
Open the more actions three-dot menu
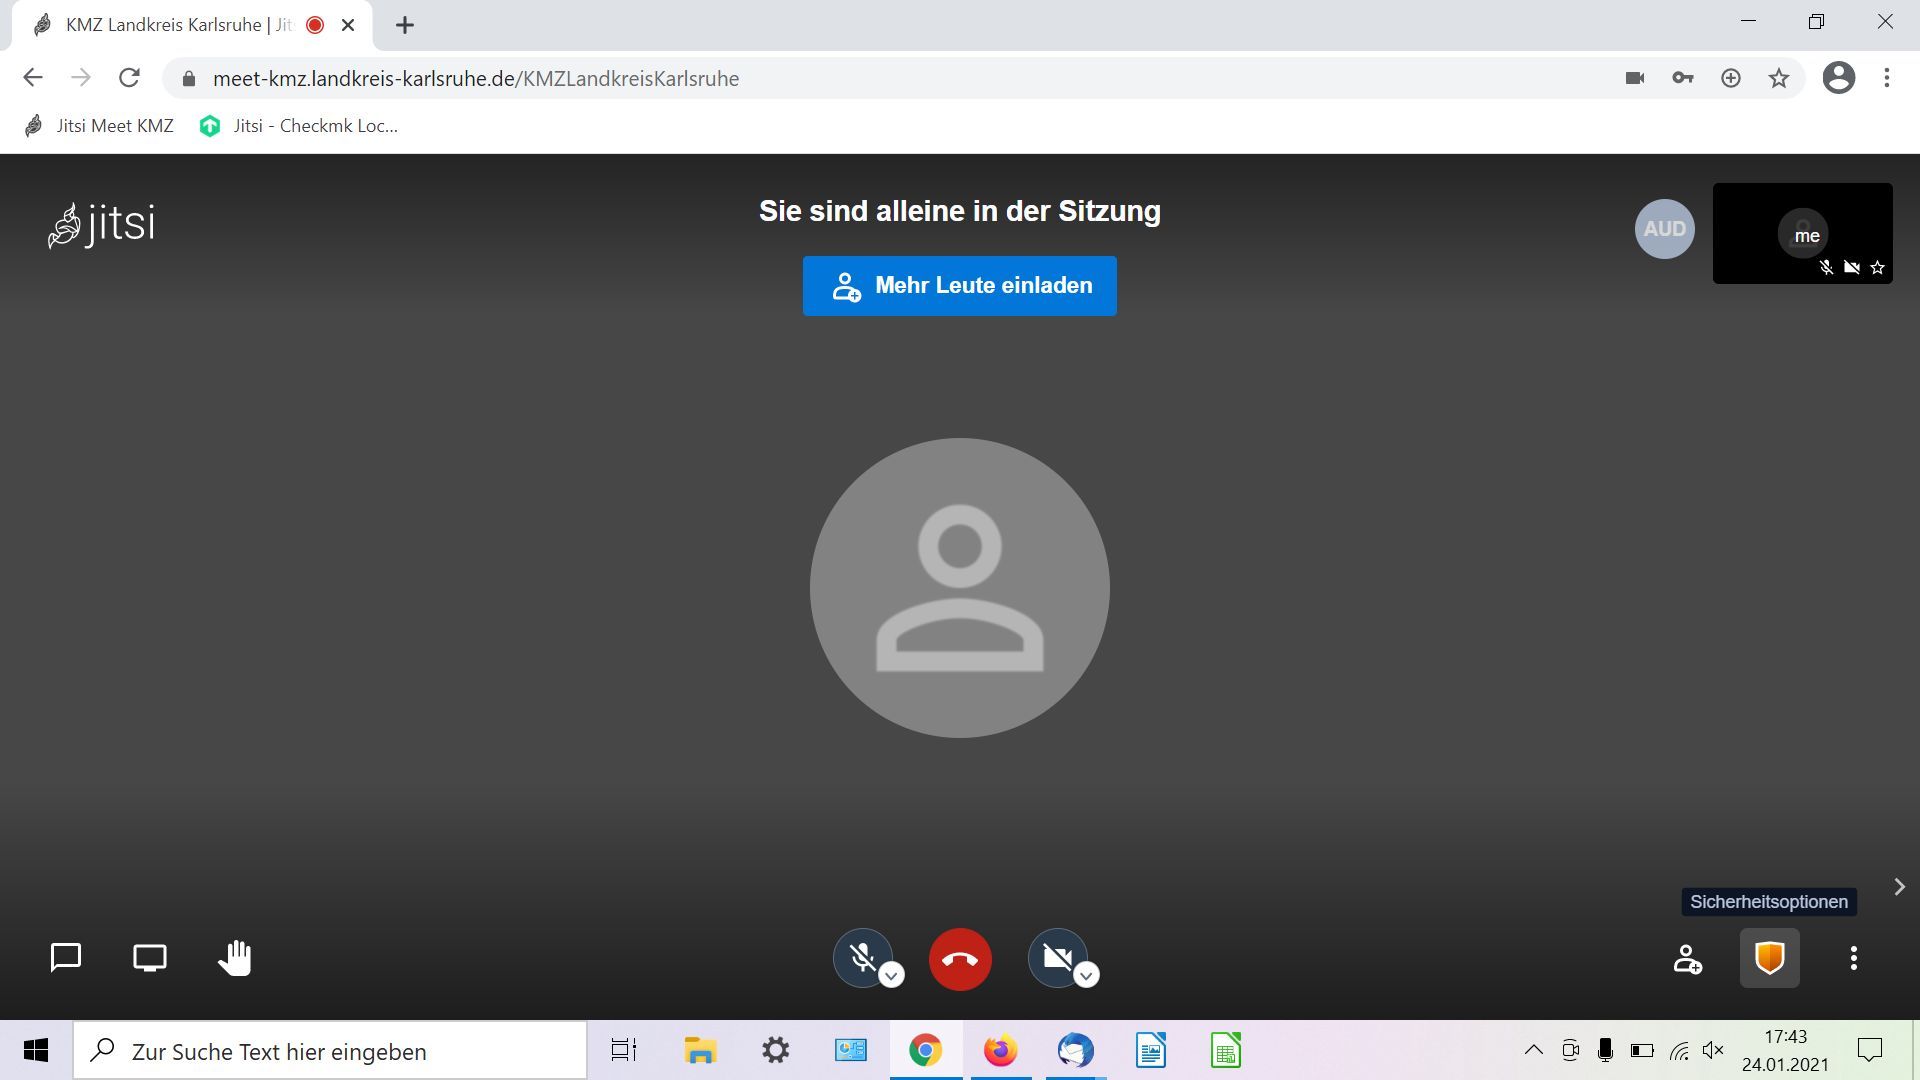pos(1853,958)
